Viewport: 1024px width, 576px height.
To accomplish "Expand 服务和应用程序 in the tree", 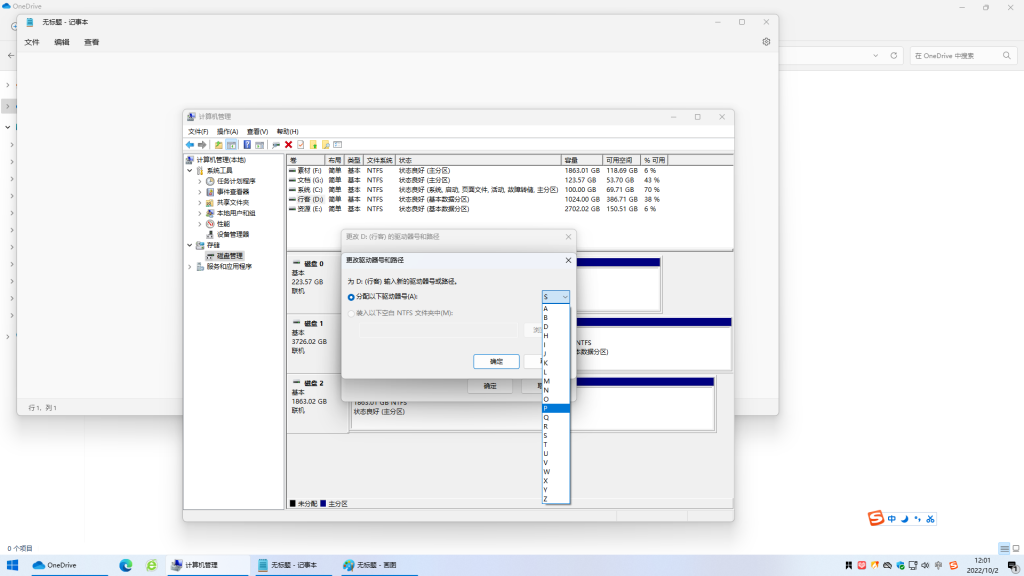I will pyautogui.click(x=190, y=267).
